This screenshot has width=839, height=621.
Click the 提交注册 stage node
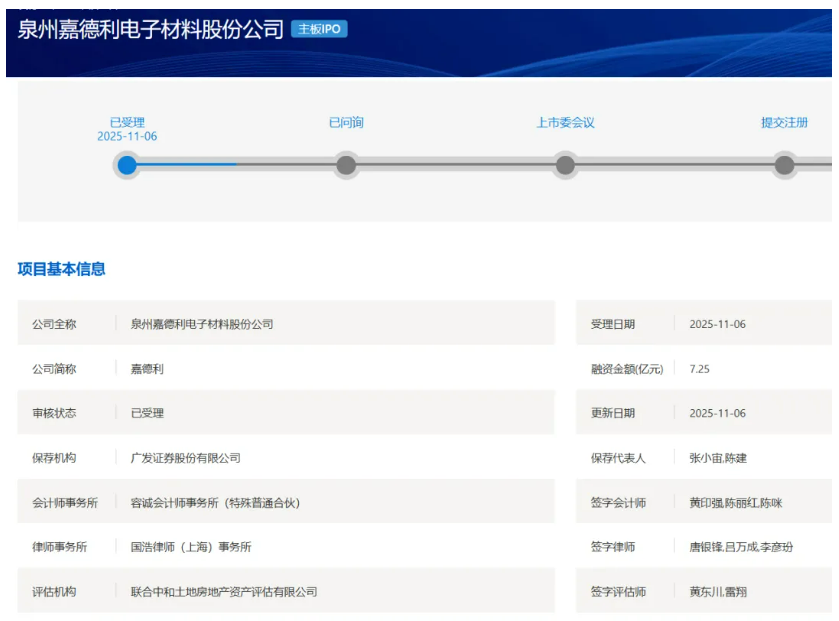(x=784, y=165)
